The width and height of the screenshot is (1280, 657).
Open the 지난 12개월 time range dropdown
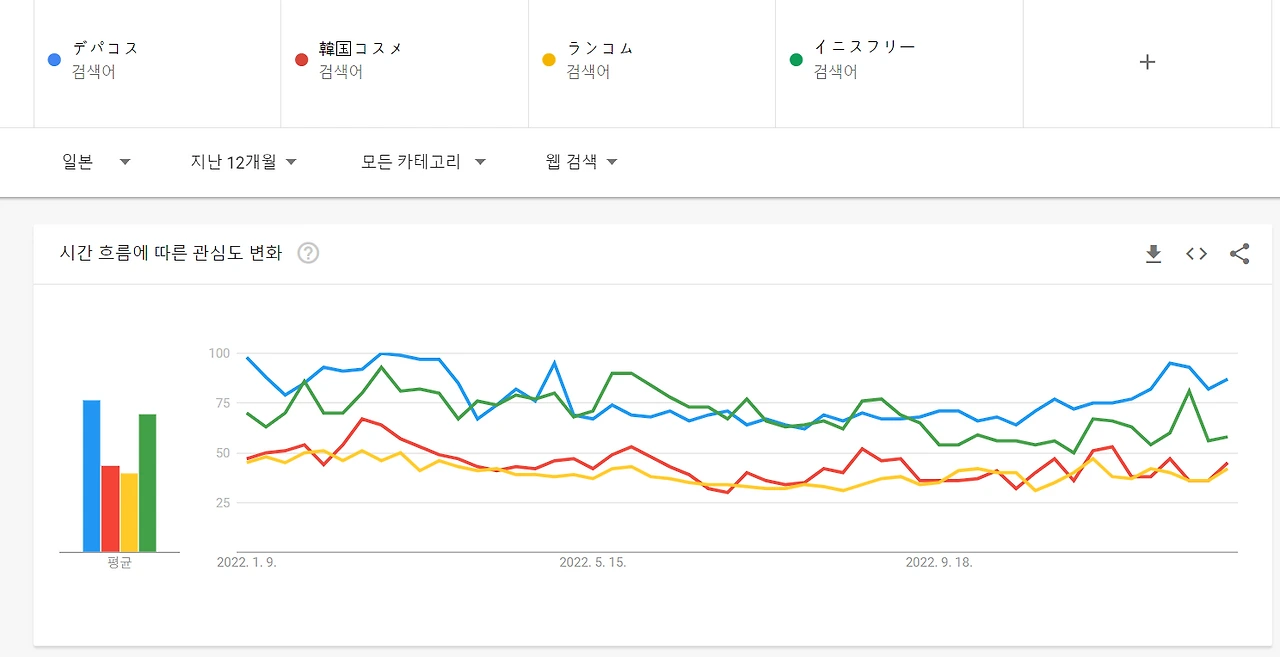point(243,162)
